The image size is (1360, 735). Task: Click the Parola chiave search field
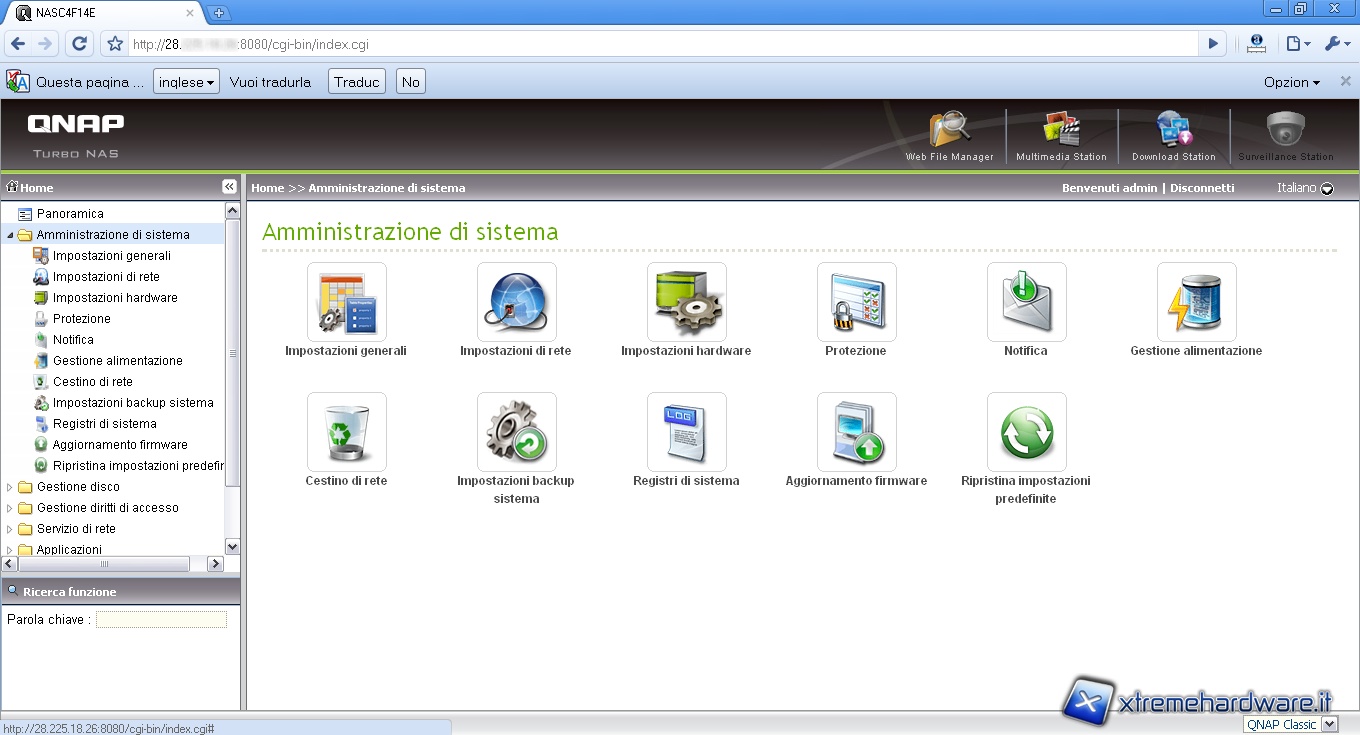(161, 620)
